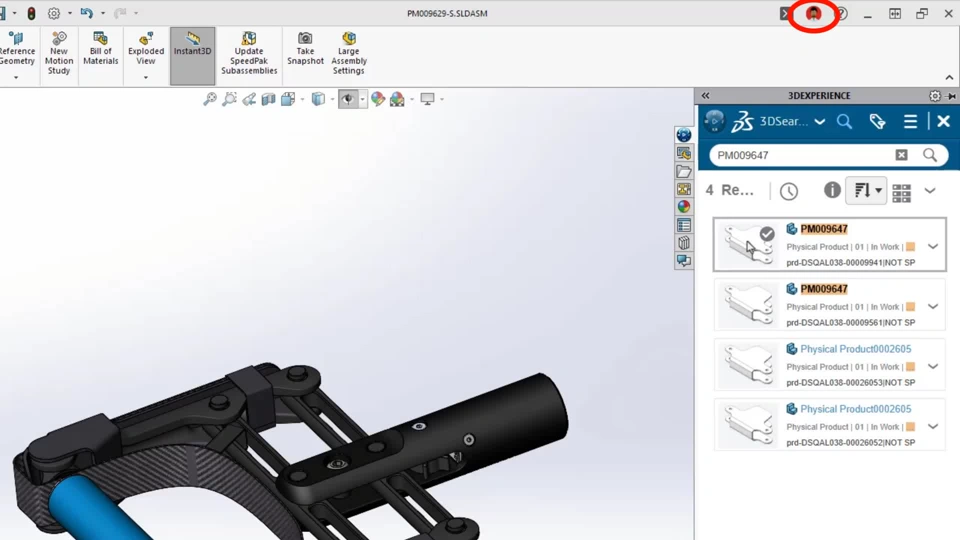Undo the last action
The width and height of the screenshot is (960, 540).
click(x=86, y=13)
